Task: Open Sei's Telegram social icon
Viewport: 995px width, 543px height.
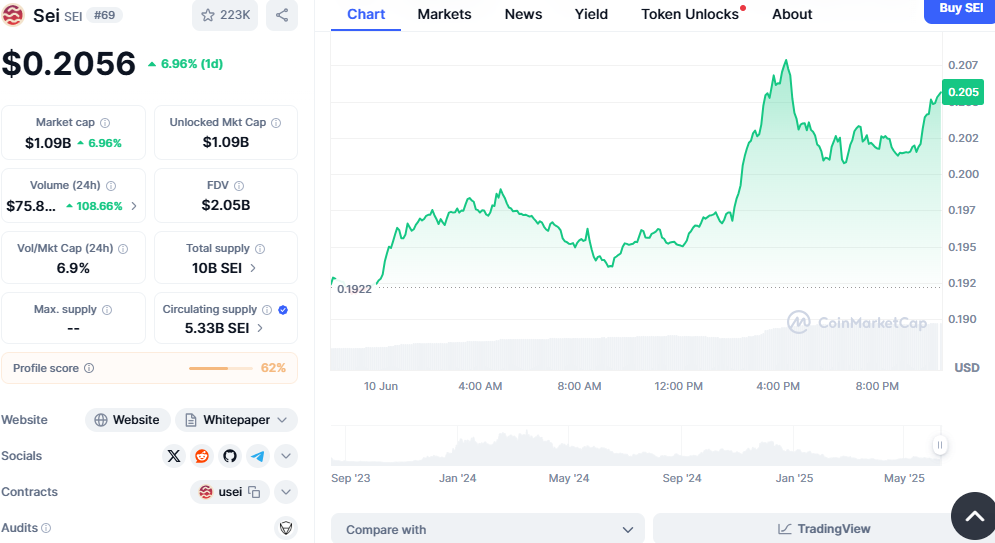Action: pyautogui.click(x=258, y=456)
